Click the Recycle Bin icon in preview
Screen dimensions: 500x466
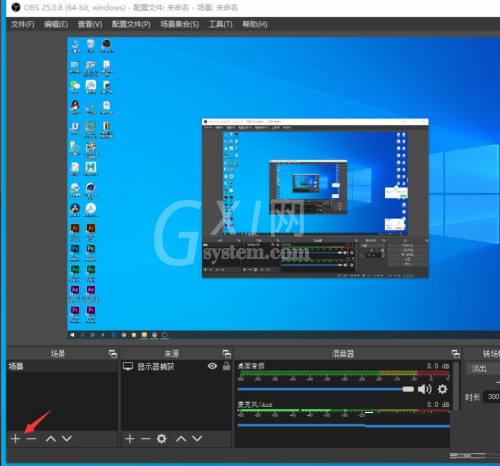[91, 46]
